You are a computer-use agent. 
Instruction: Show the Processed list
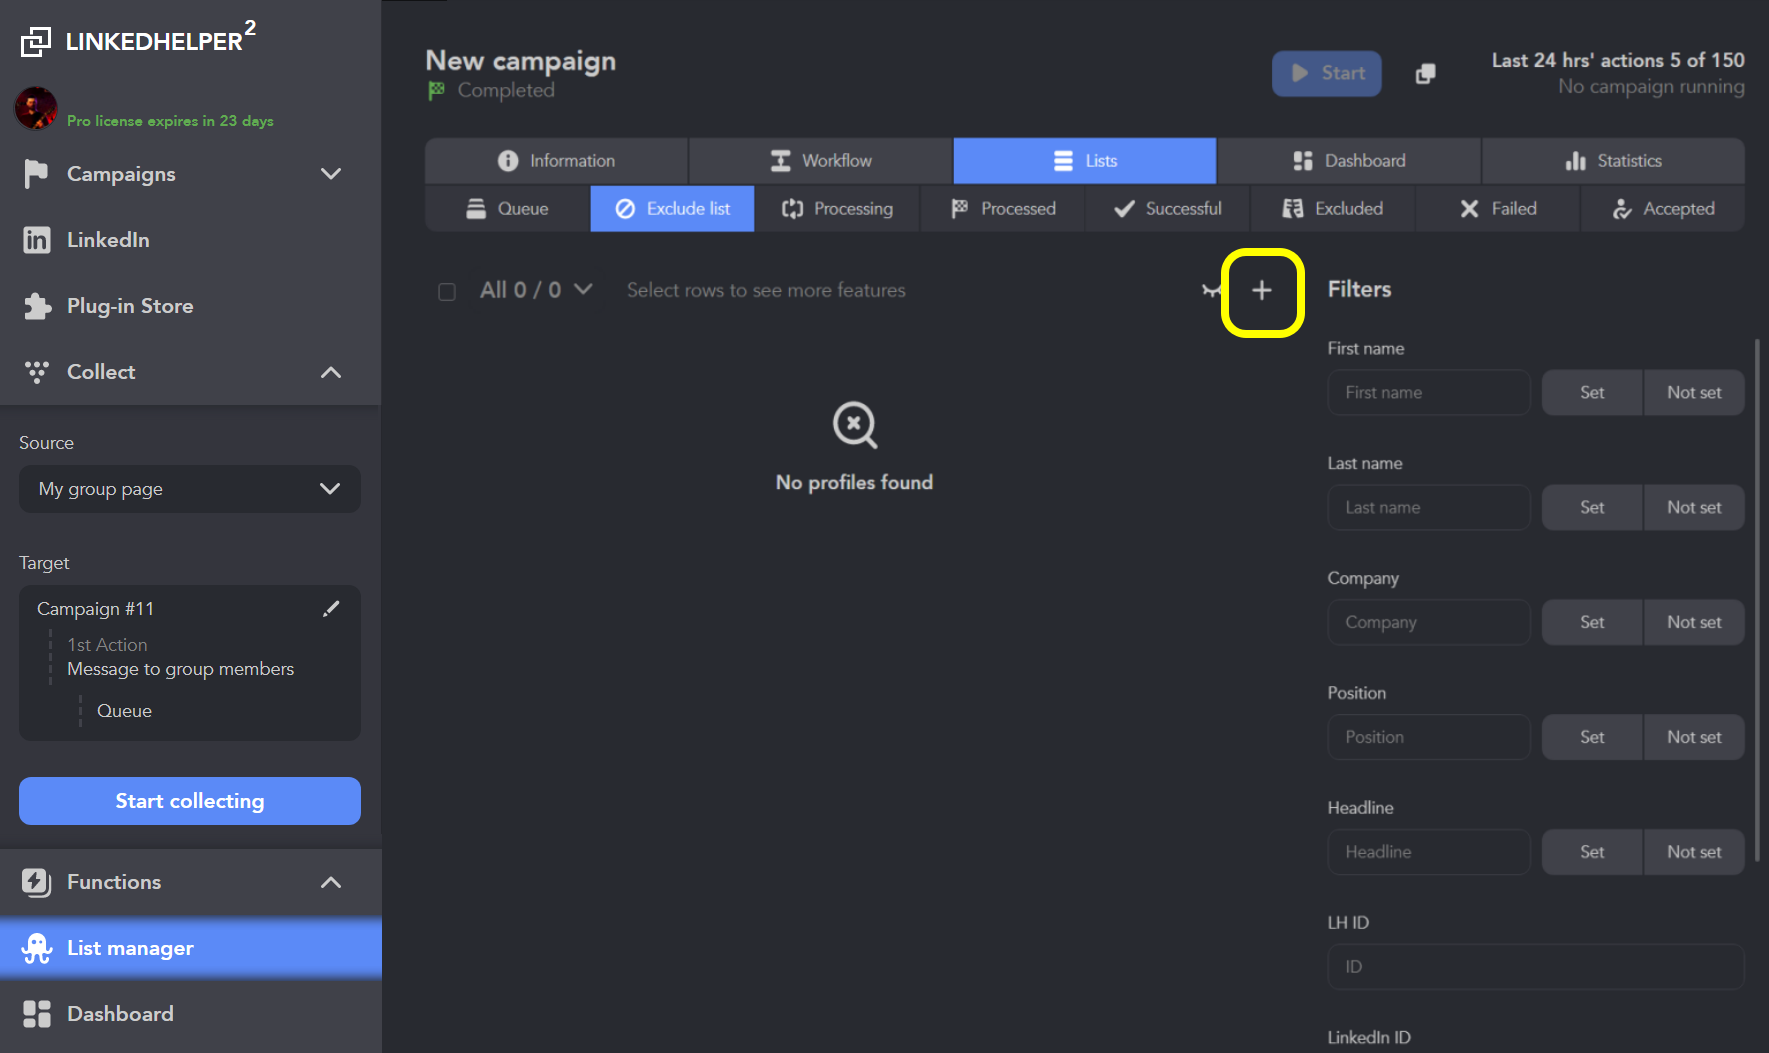point(1003,209)
